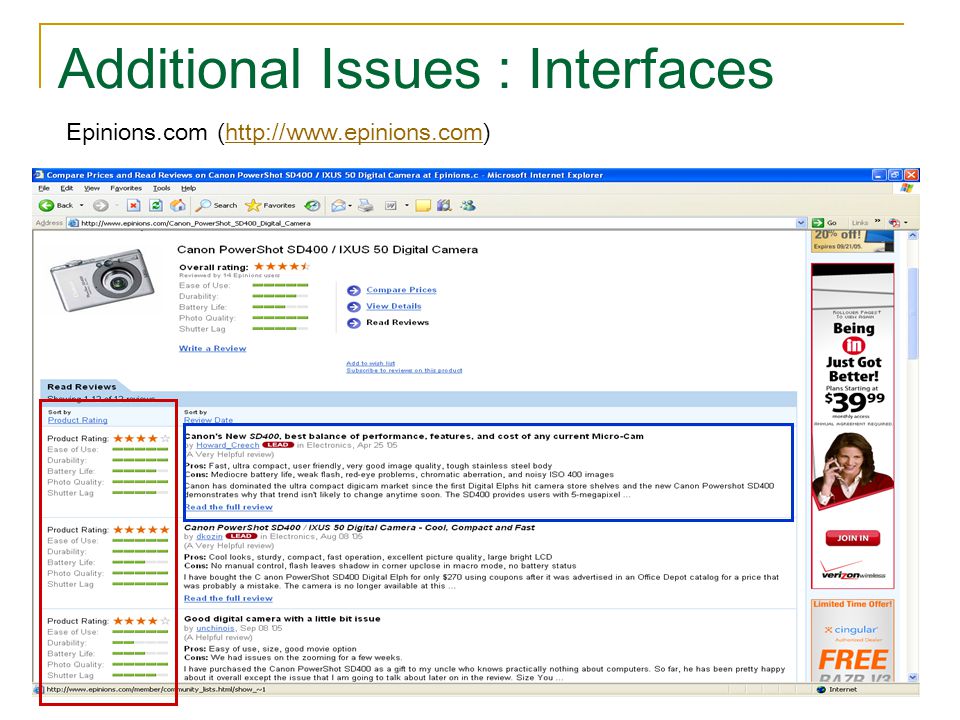The height and width of the screenshot is (720, 960).
Task: Read the full review by Howard_Creech
Action: (x=228, y=507)
